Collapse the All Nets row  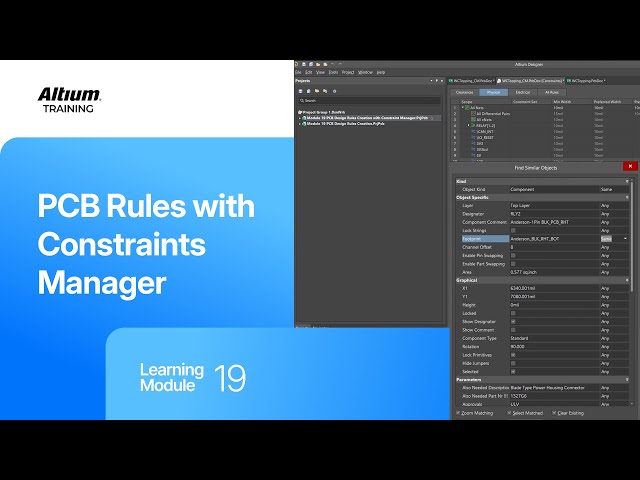pyautogui.click(x=463, y=108)
